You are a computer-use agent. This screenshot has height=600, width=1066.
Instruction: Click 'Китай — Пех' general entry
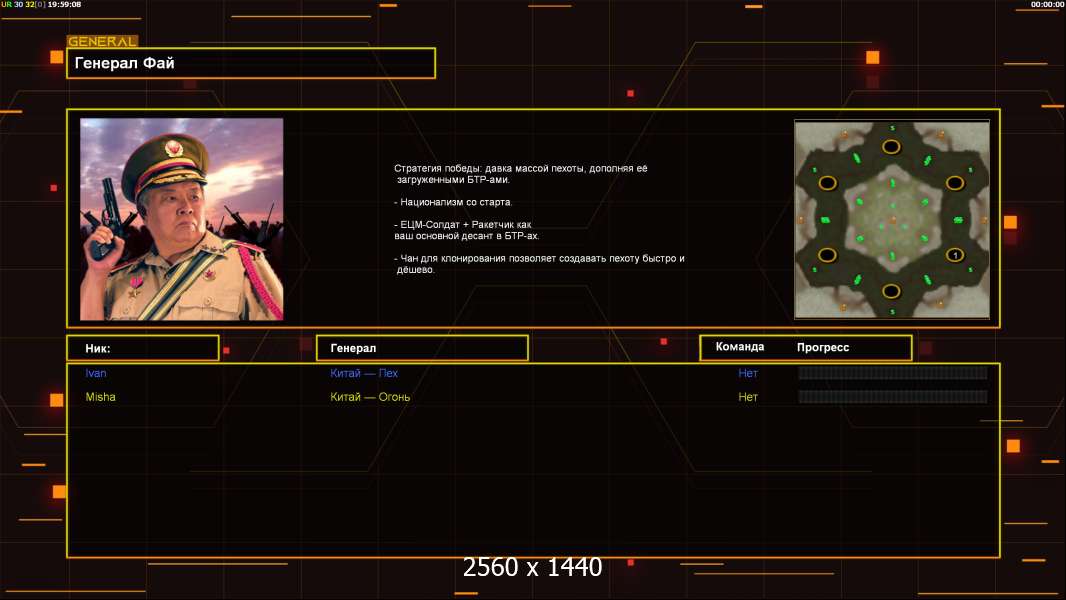pyautogui.click(x=364, y=373)
